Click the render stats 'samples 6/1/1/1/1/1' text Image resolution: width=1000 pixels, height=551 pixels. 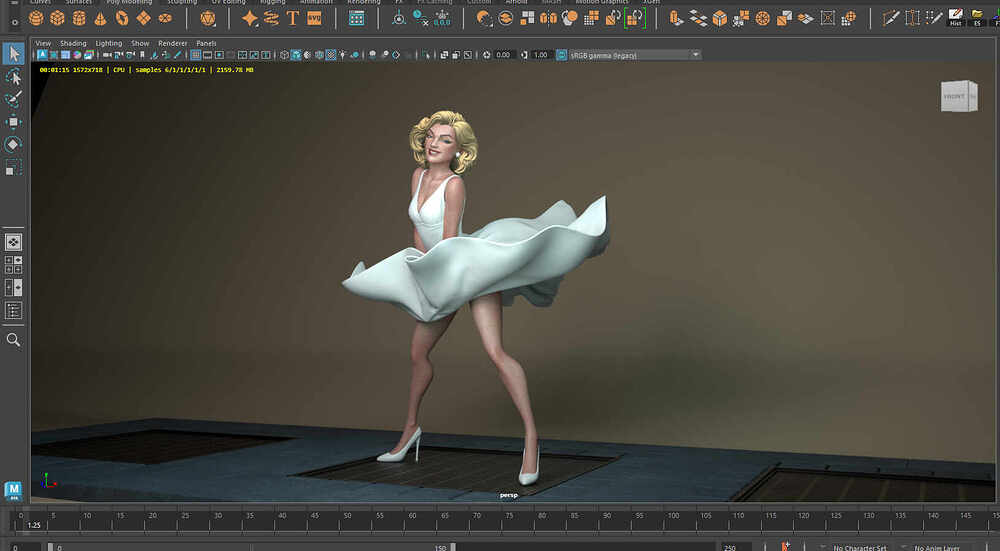tap(170, 70)
